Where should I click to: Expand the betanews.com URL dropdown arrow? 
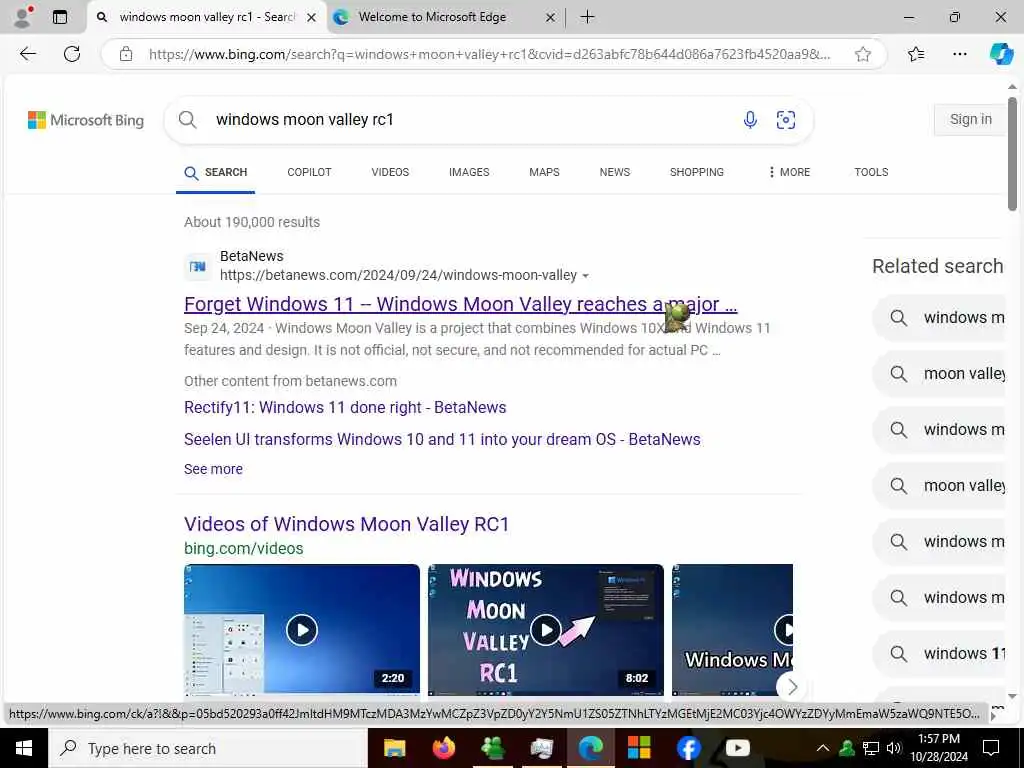coord(585,276)
